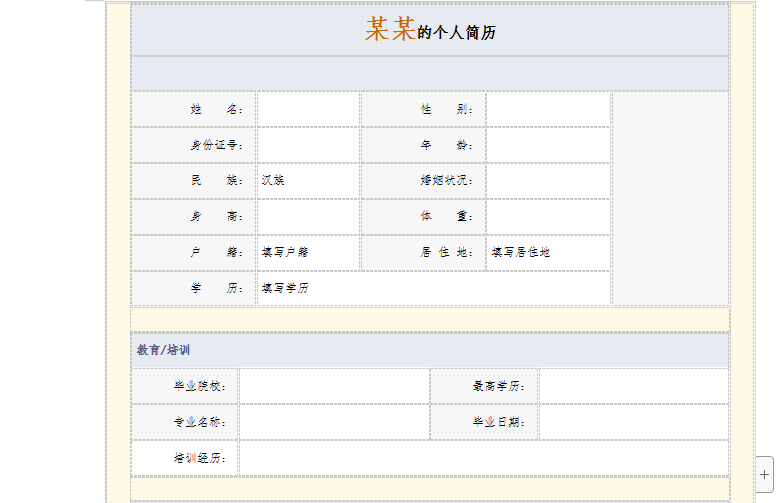
Task: Click the empty field next to 毕业日期
Action: [634, 422]
